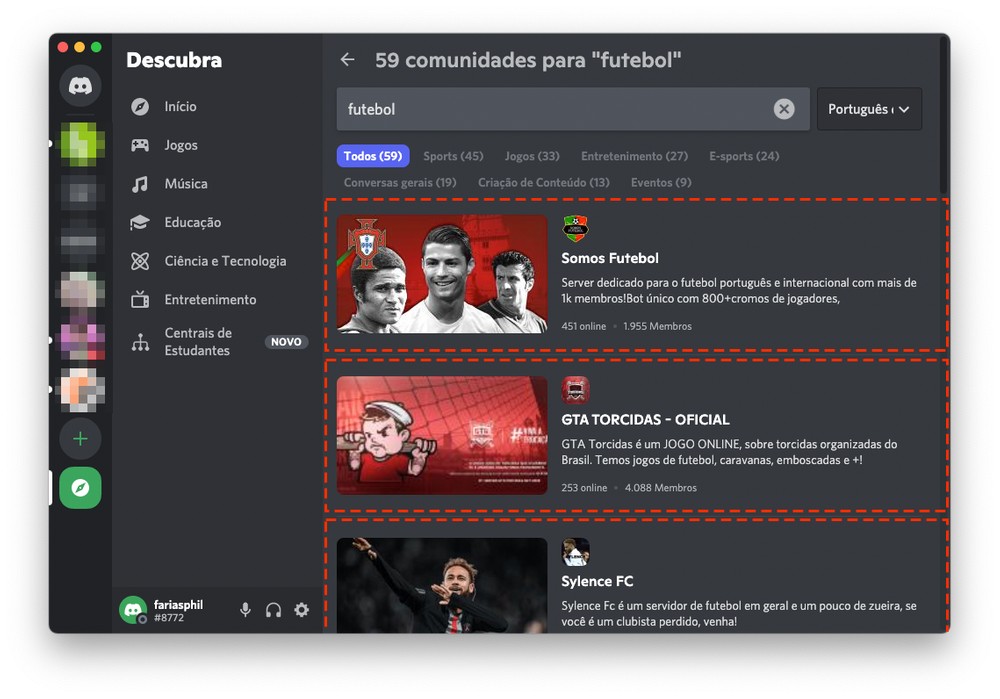The image size is (1000, 699).
Task: Select the Eventos (9) filter tab
Action: coord(661,182)
